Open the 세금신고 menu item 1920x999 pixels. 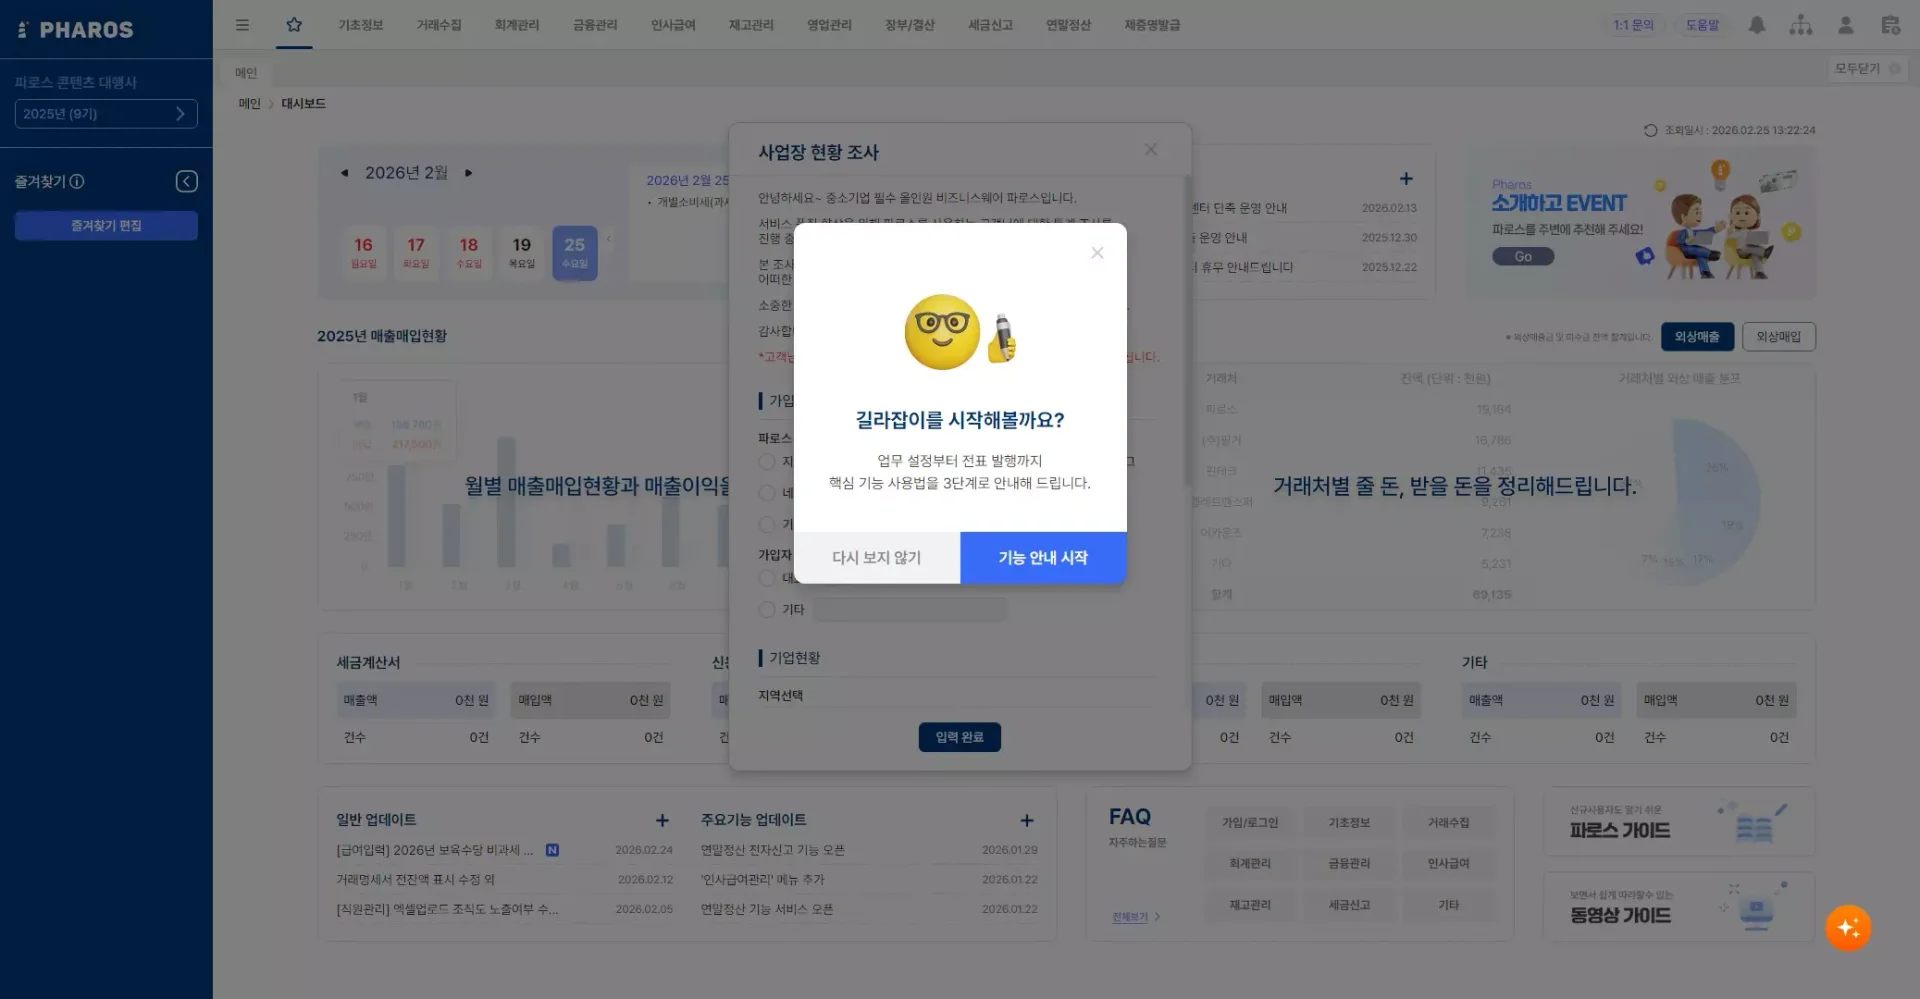click(989, 25)
